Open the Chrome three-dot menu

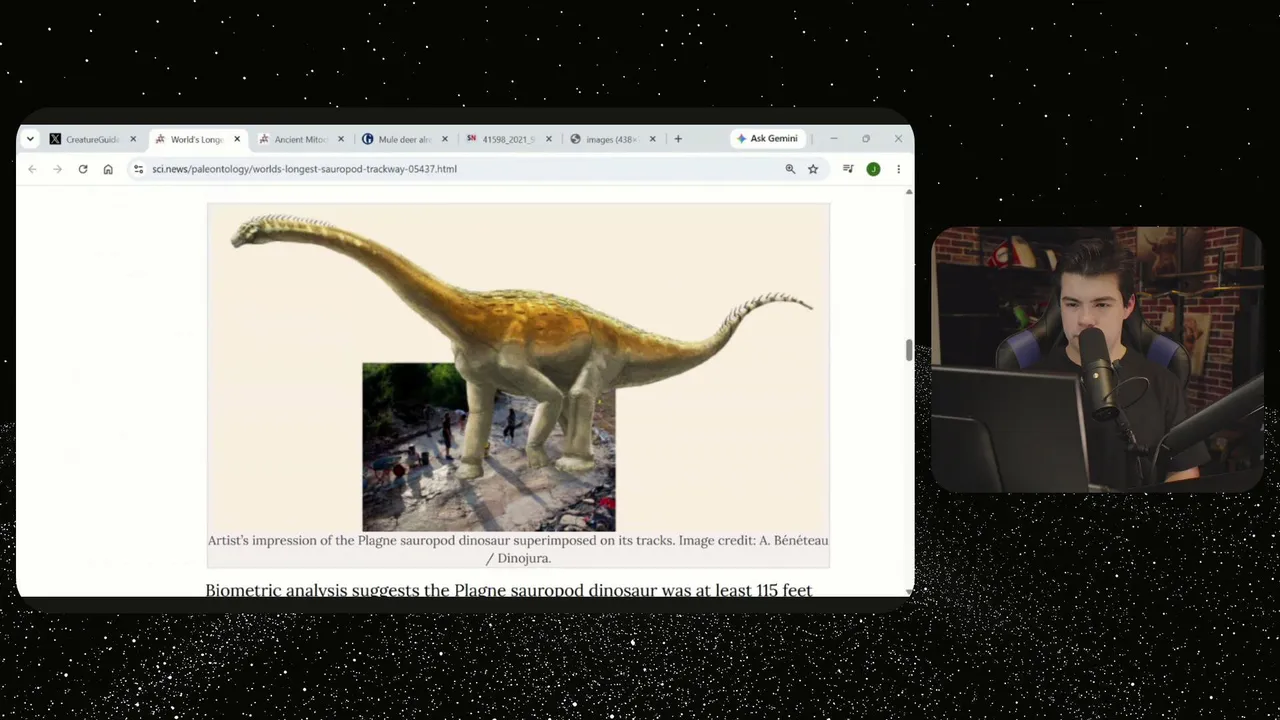898,169
